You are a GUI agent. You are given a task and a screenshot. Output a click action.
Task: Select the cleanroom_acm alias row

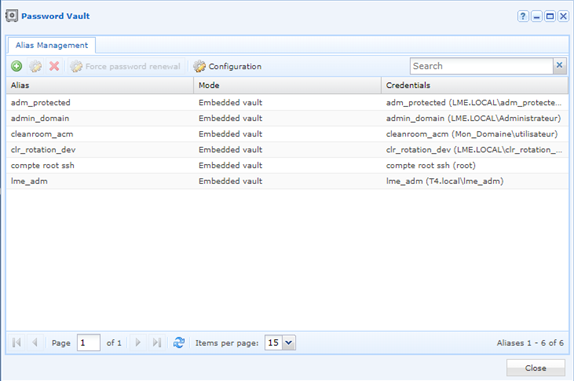[x=287, y=134]
